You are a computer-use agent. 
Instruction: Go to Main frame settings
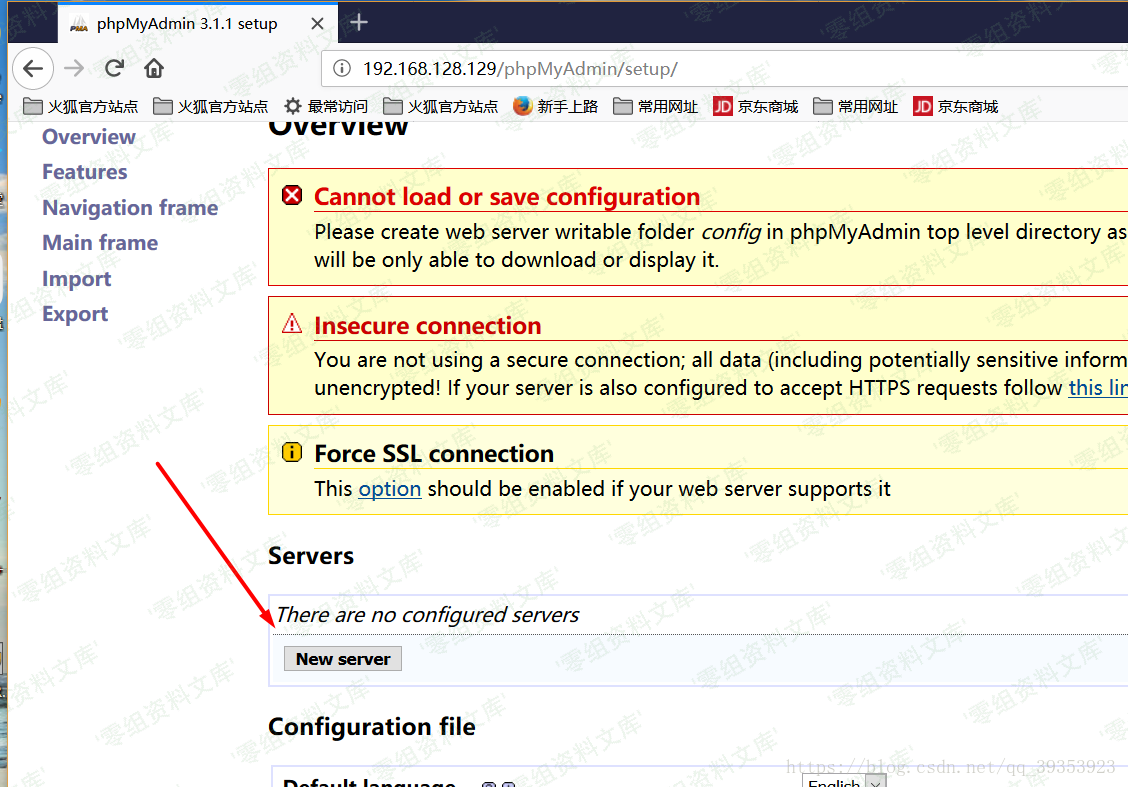100,243
